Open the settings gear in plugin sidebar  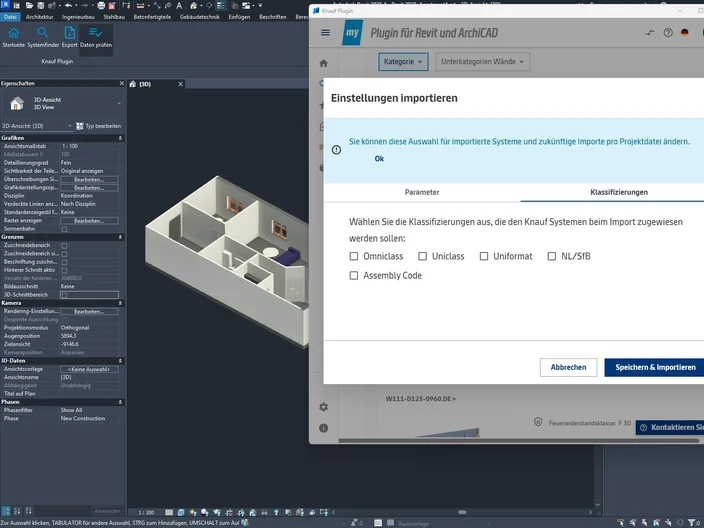tap(323, 407)
